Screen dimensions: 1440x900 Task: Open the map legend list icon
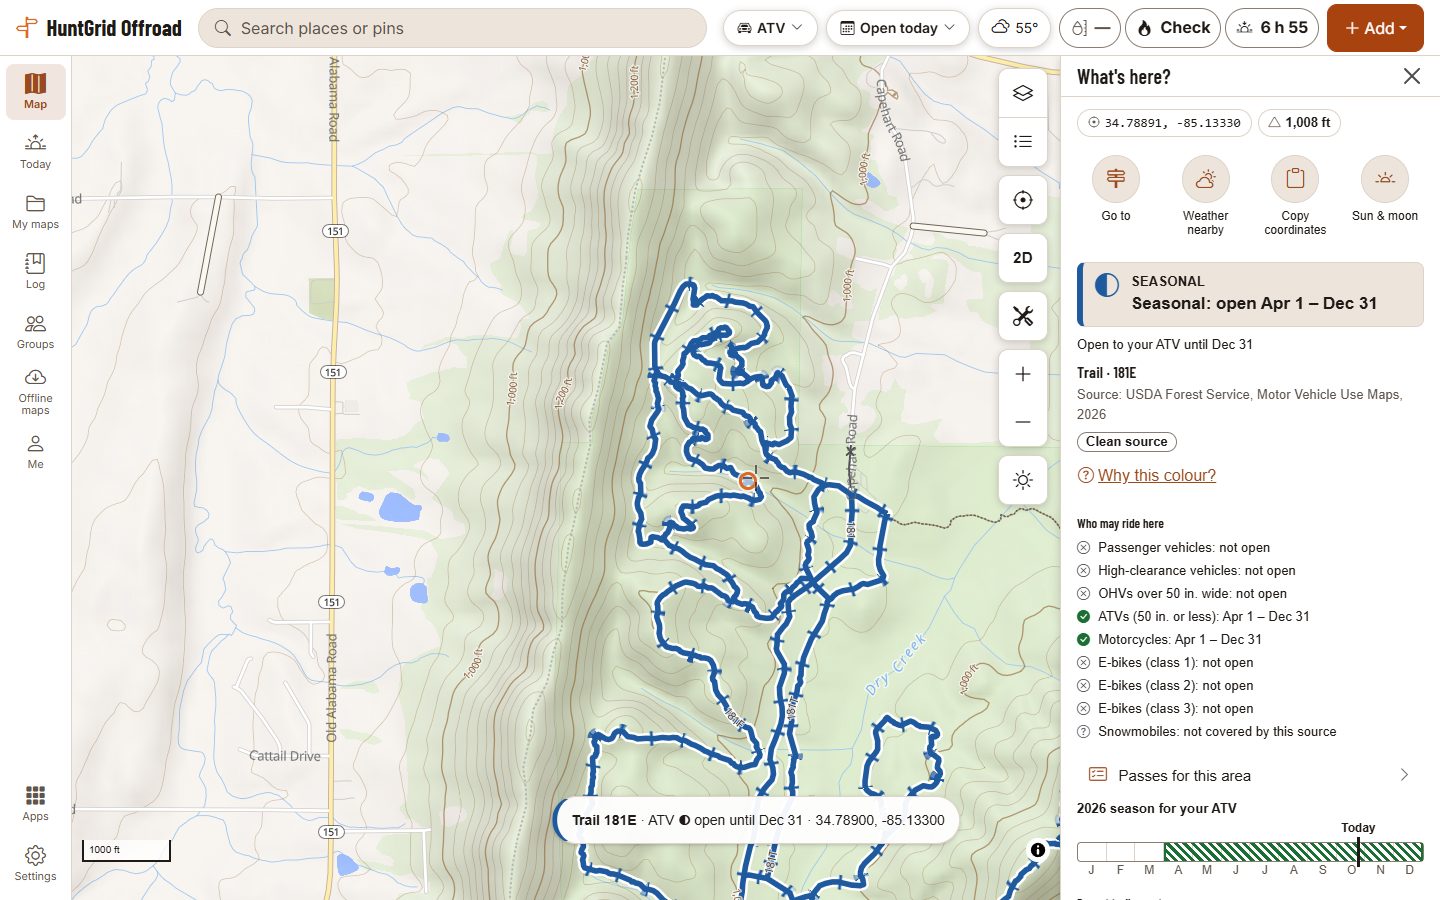point(1023,141)
